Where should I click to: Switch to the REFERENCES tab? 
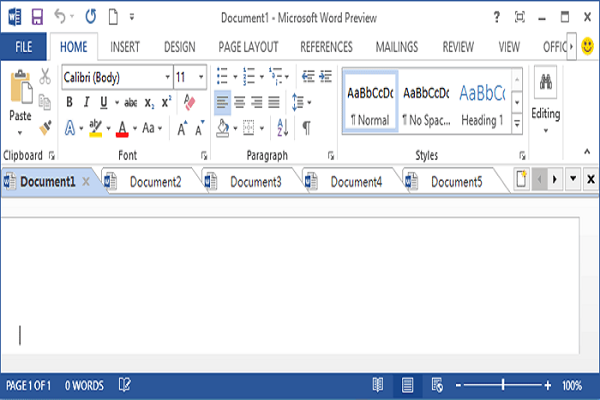[x=326, y=47]
